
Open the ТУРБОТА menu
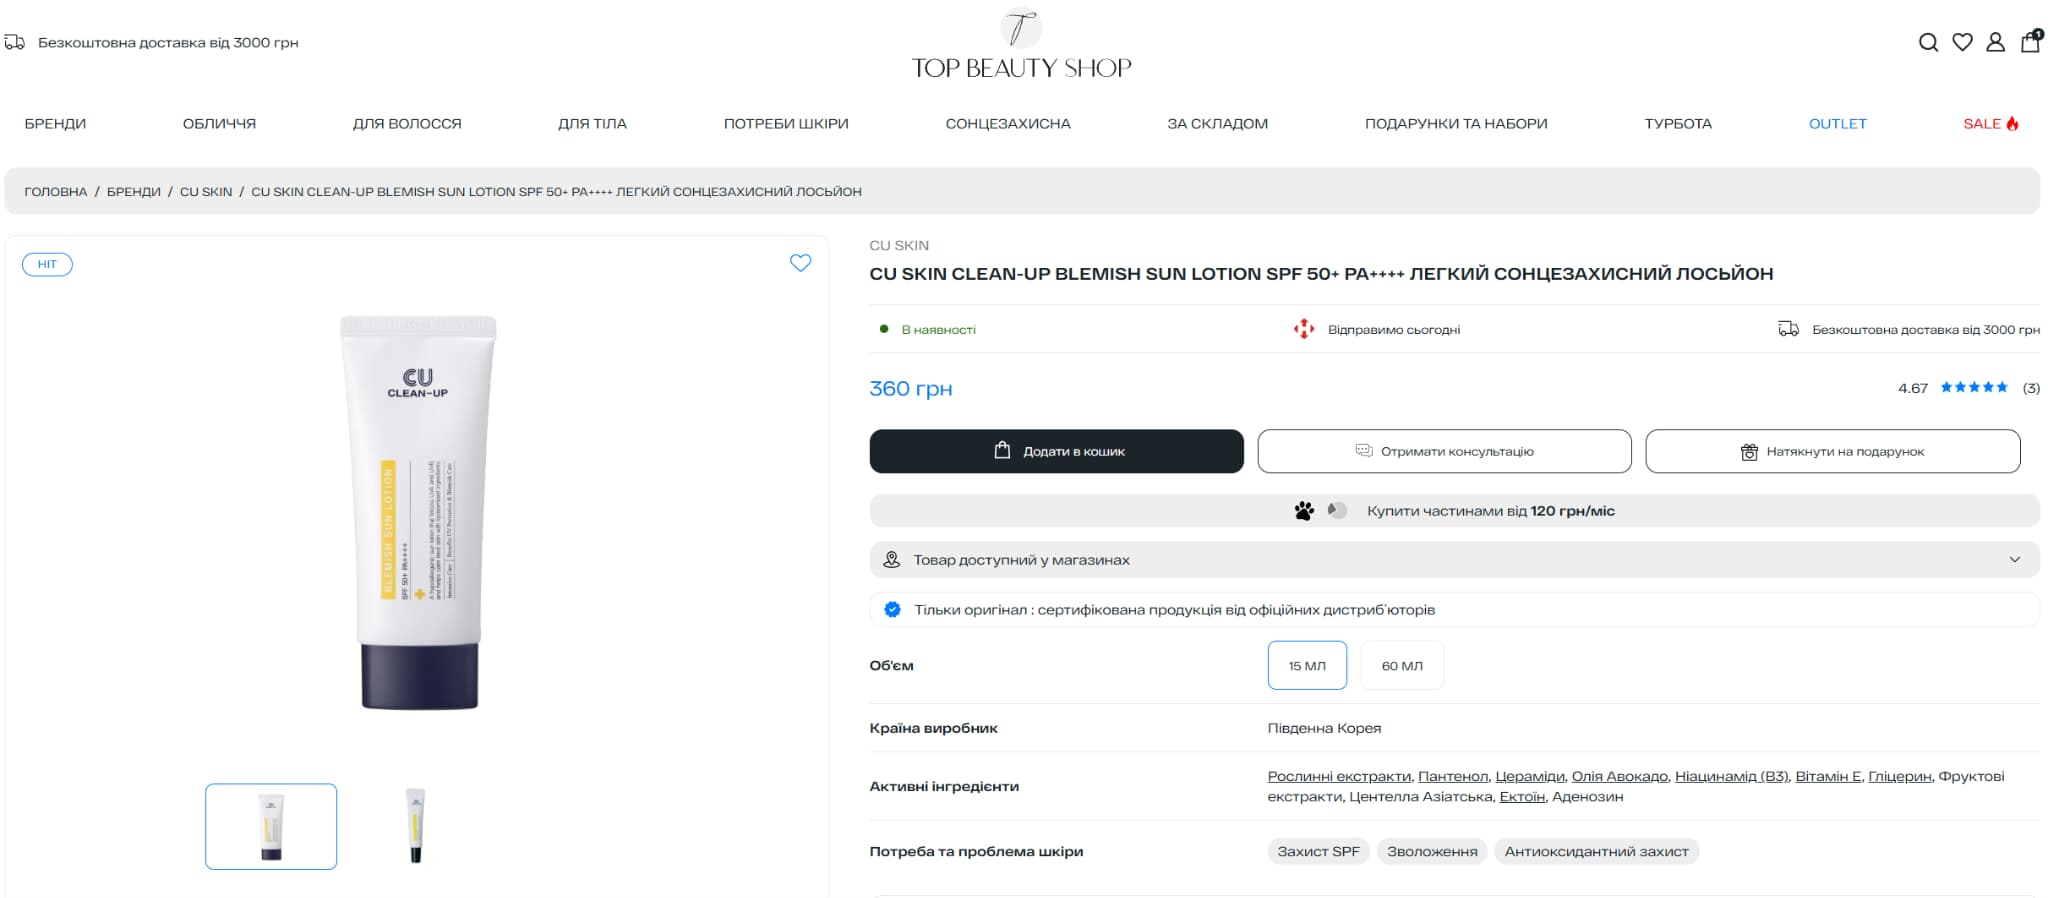1678,124
